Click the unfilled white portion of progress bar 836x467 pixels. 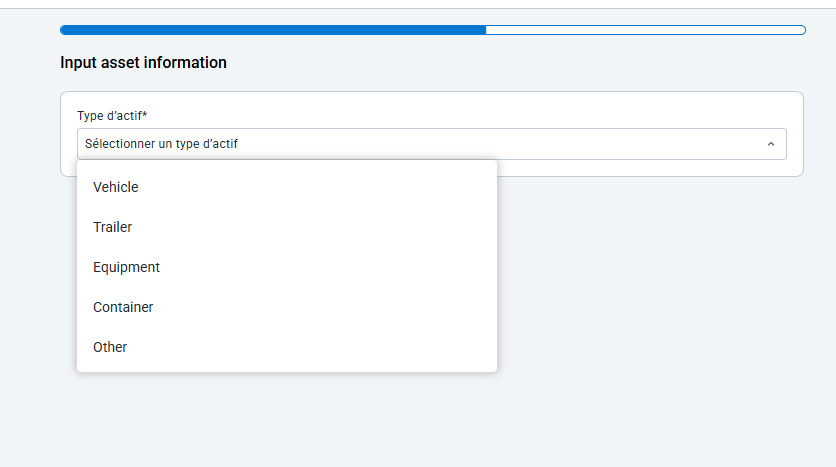tap(645, 30)
